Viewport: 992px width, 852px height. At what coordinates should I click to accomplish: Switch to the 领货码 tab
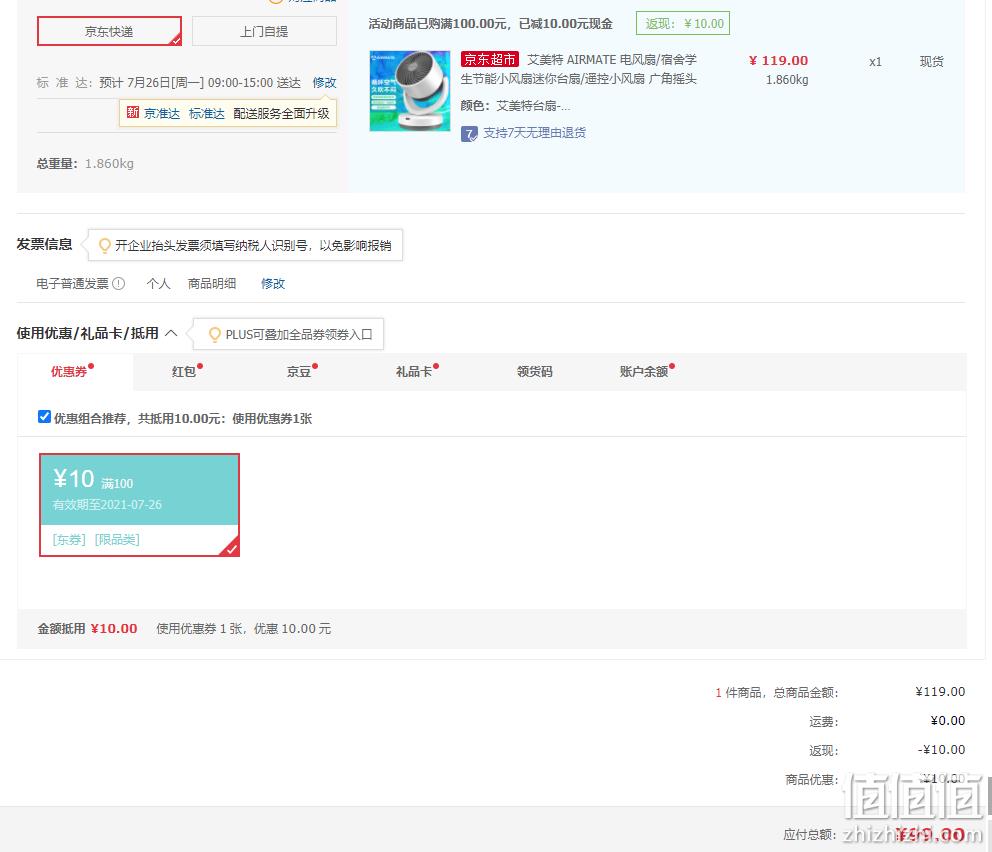click(535, 371)
